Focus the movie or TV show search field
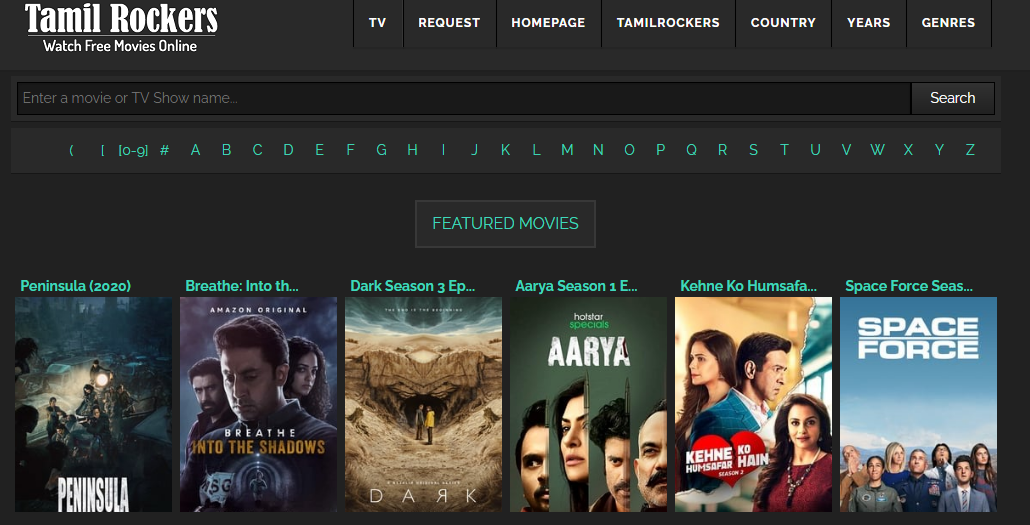 [x=464, y=99]
